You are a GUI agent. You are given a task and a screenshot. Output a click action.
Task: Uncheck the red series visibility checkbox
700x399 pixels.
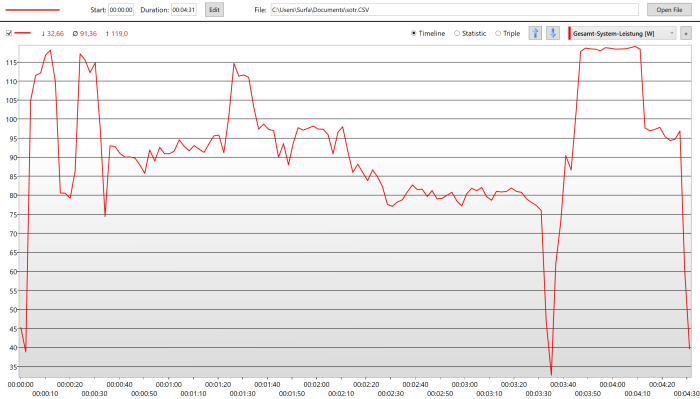pyautogui.click(x=9, y=33)
